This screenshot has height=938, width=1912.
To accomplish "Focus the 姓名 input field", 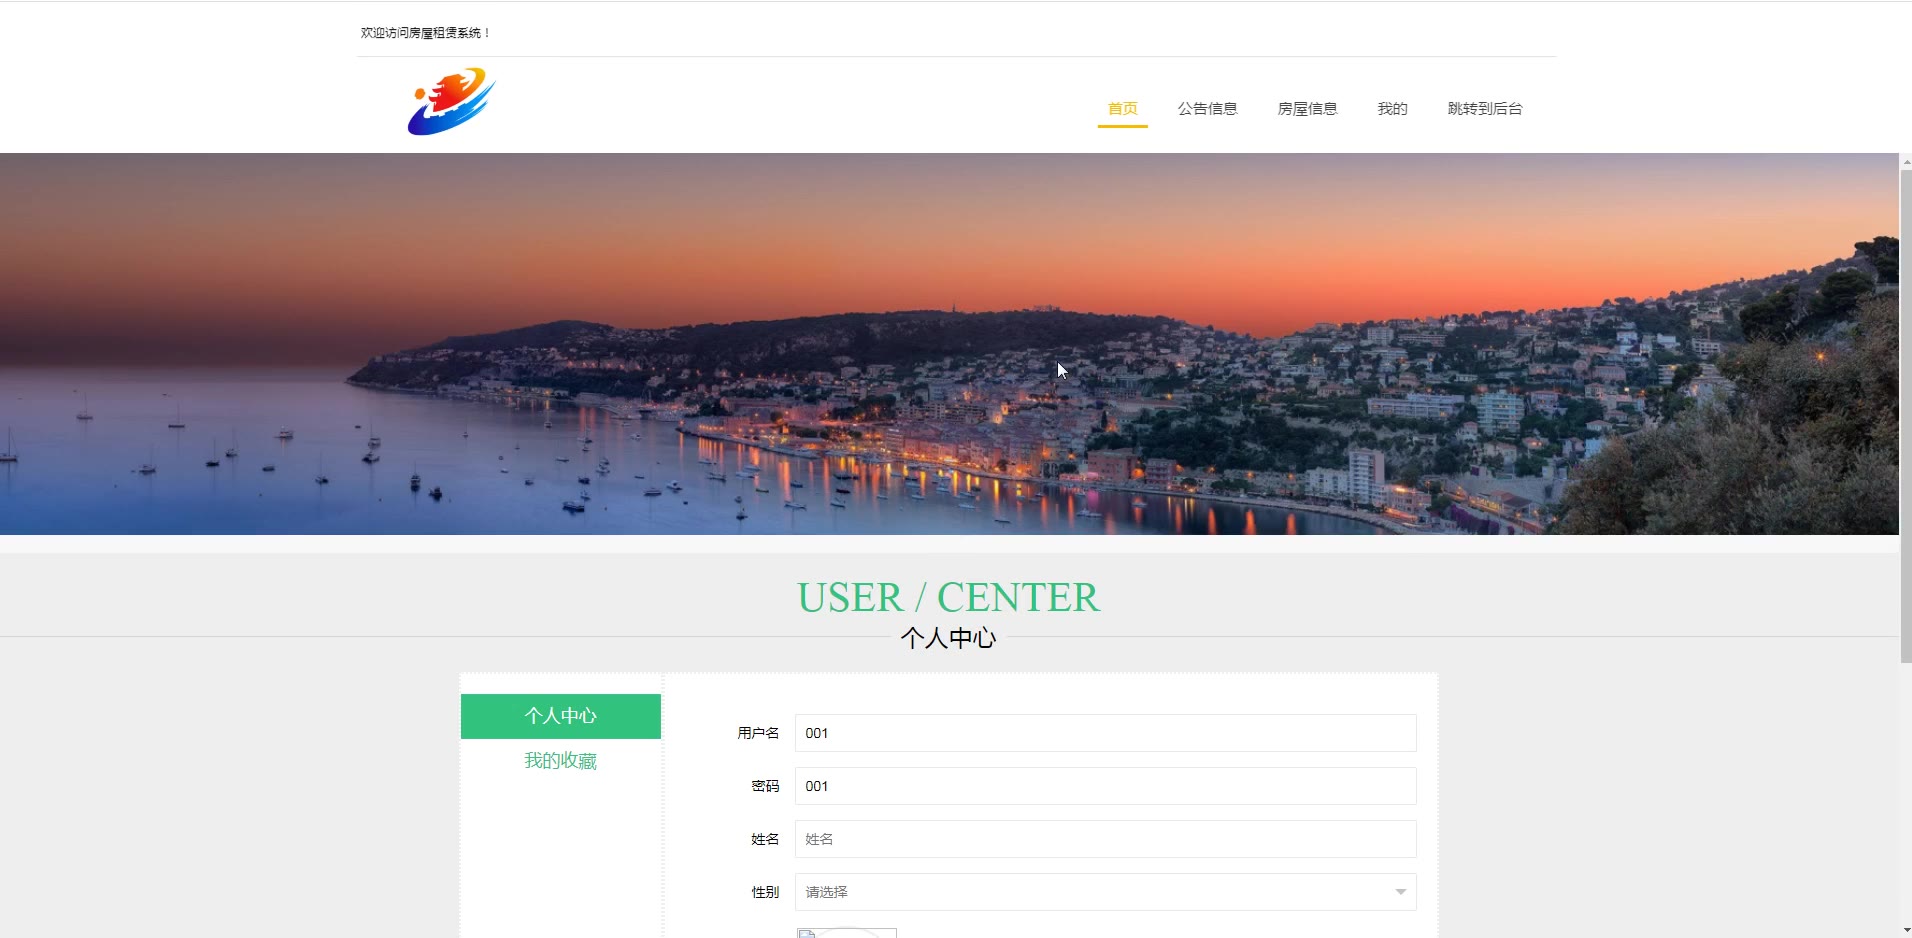I will (1105, 839).
